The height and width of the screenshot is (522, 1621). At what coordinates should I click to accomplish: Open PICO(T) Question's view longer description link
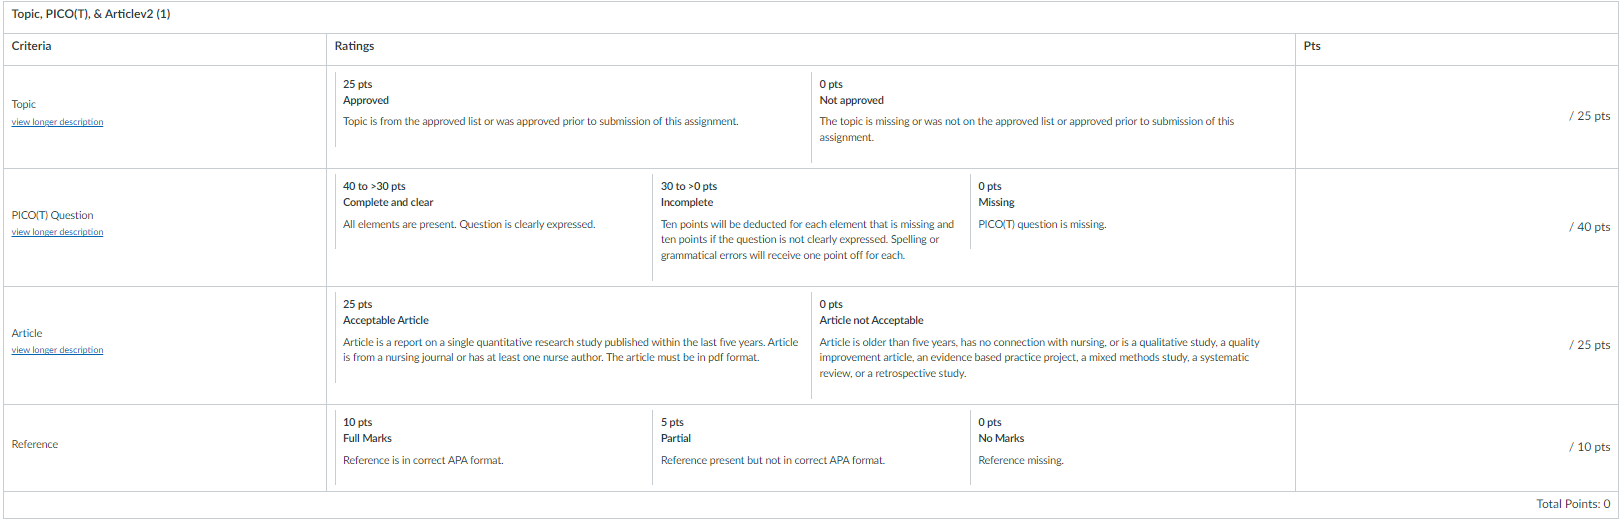click(x=57, y=232)
